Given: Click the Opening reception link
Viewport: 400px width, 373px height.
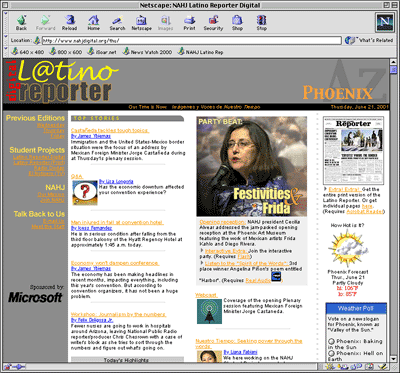Looking at the screenshot, I should coord(223,222).
